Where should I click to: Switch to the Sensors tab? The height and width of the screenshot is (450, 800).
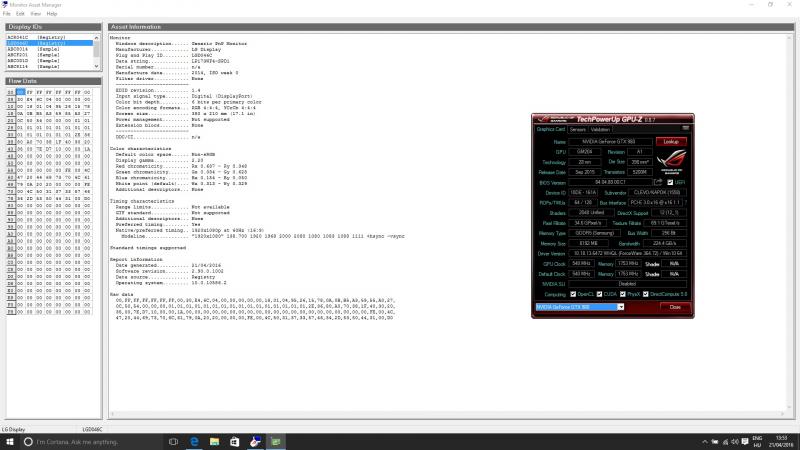578,129
